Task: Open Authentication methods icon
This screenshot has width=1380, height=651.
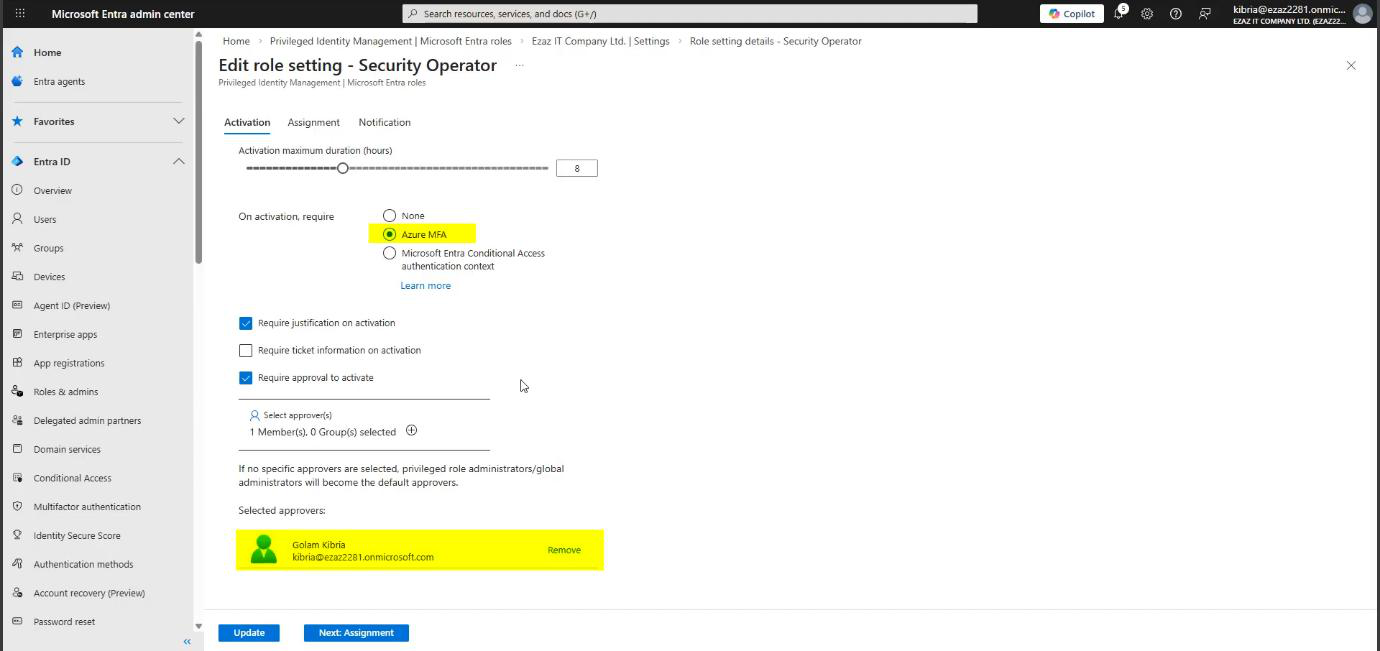Action: point(17,564)
